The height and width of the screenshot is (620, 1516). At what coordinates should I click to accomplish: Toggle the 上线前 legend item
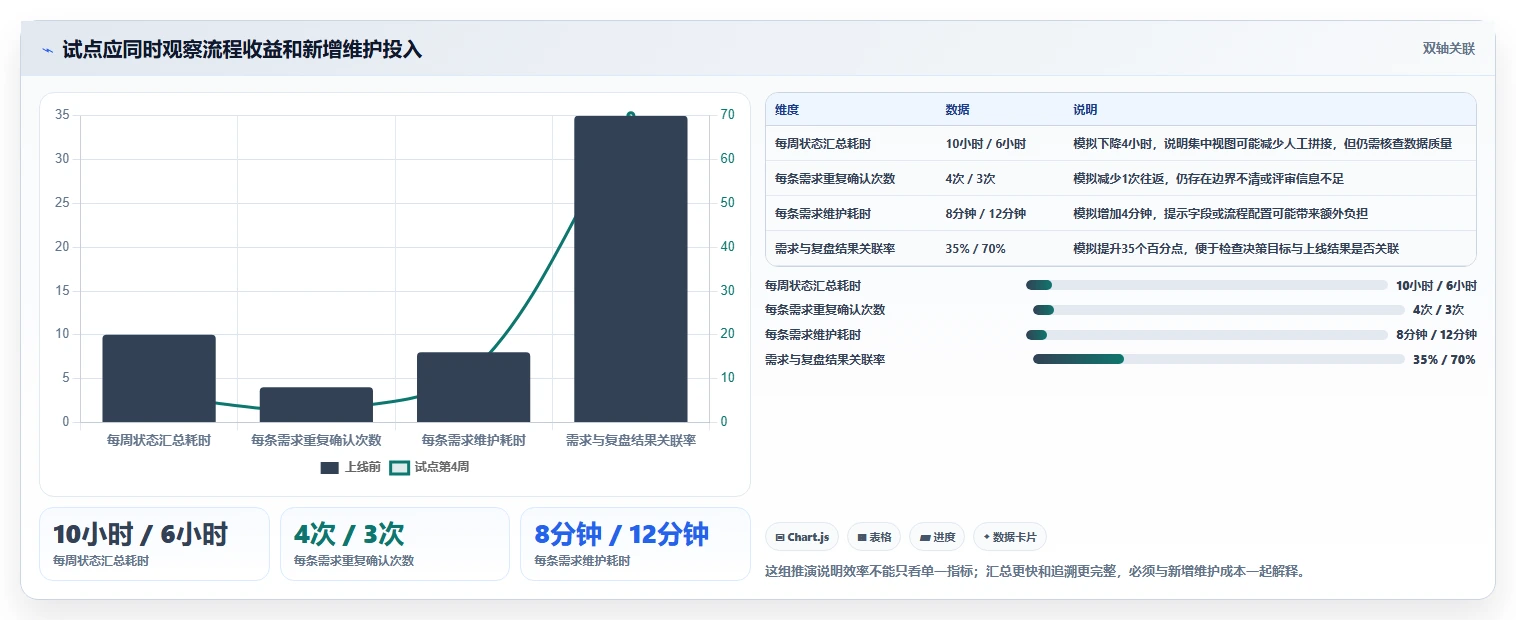(350, 467)
